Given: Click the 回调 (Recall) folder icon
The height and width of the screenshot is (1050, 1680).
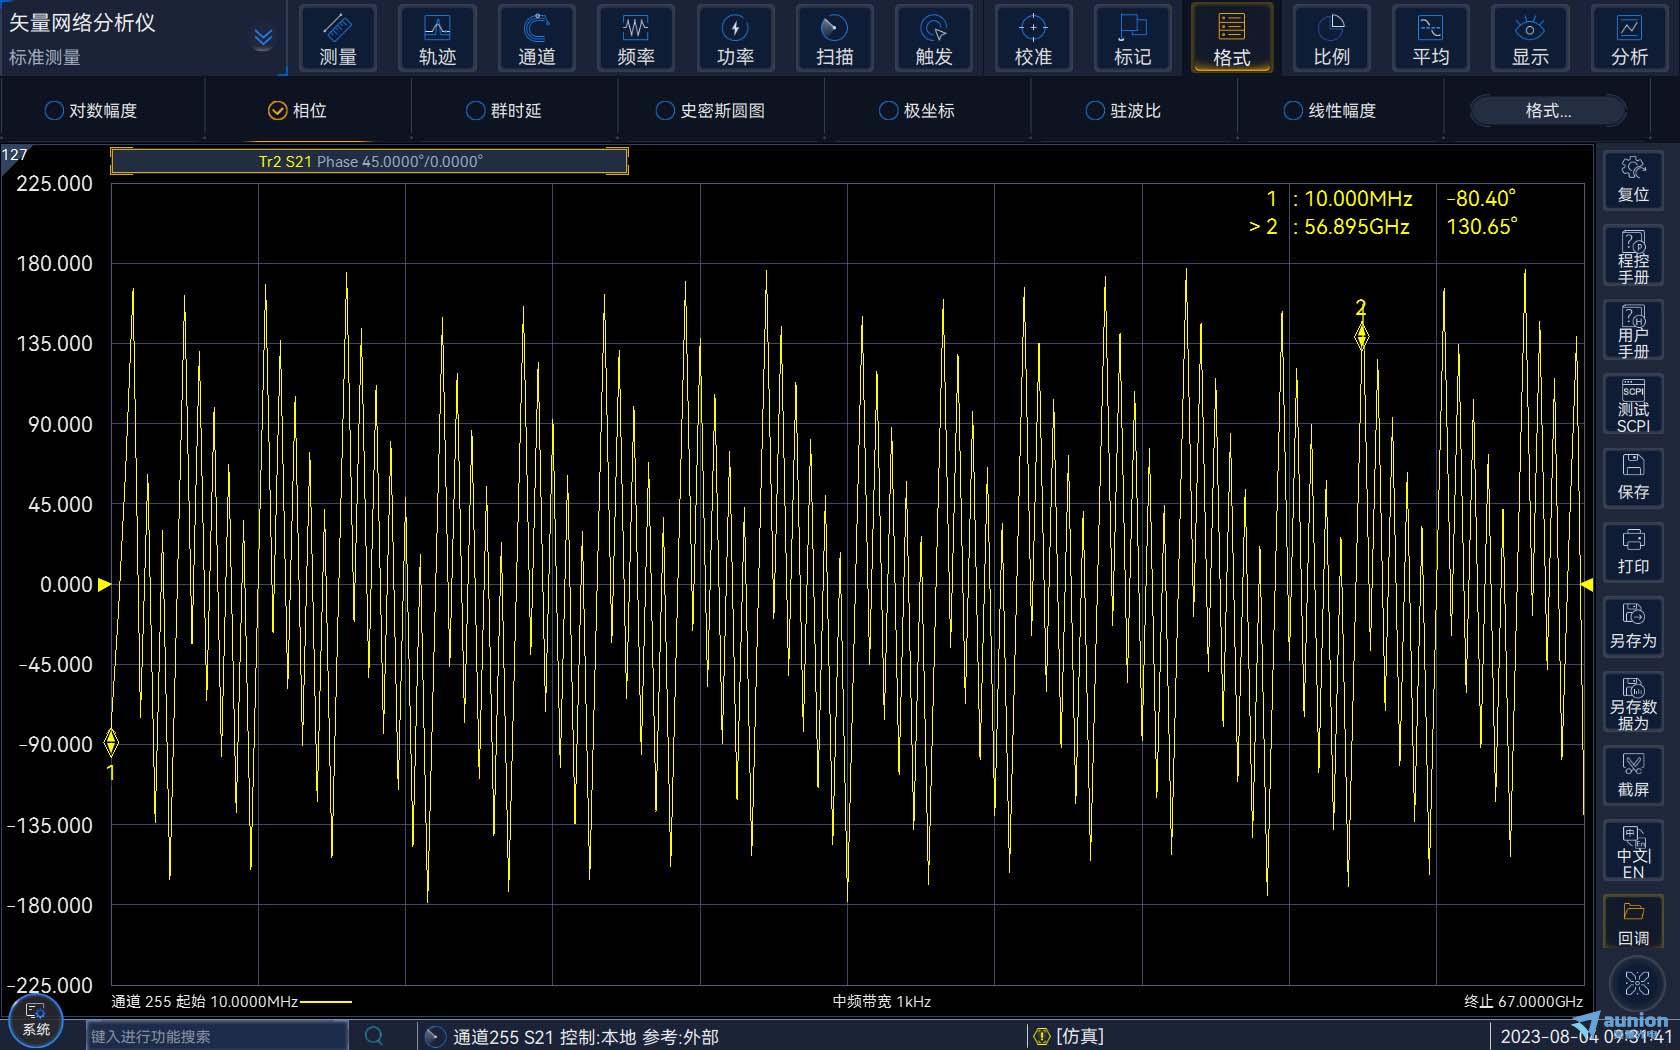Looking at the screenshot, I should point(1633,922).
